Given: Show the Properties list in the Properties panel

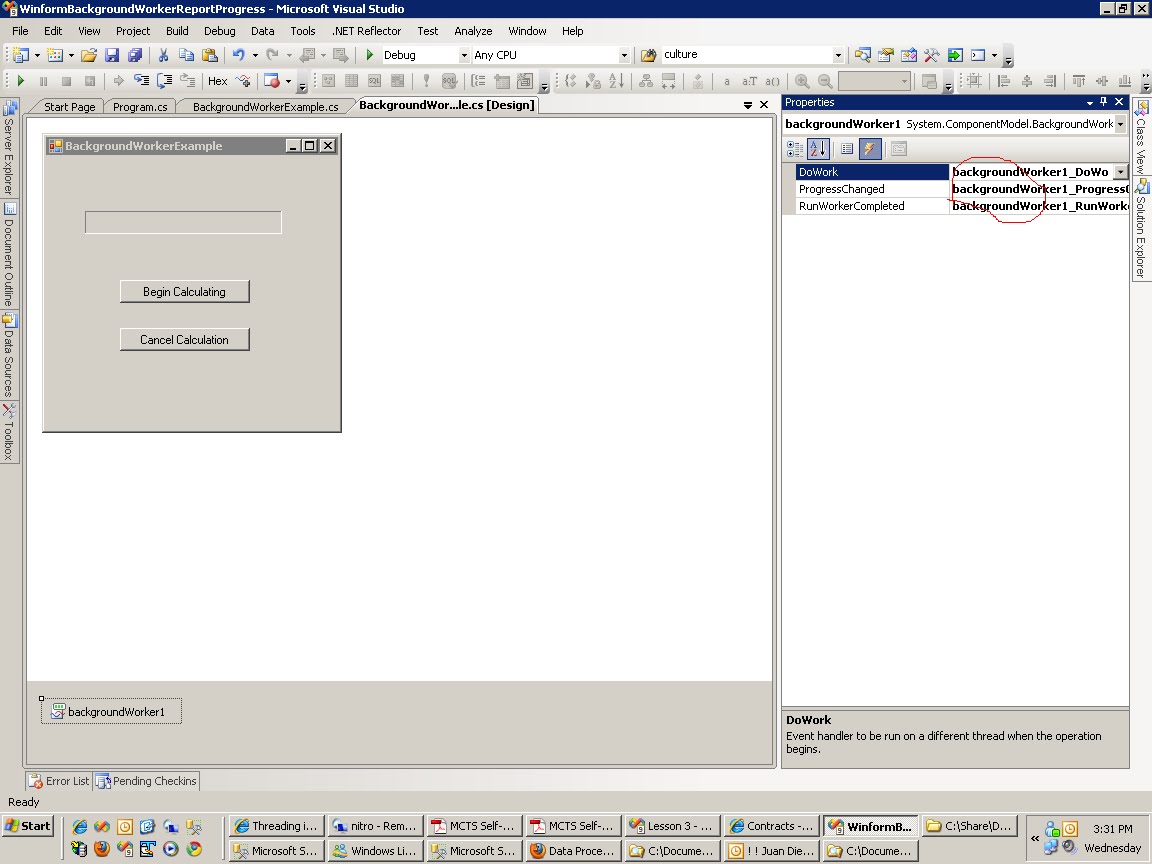Looking at the screenshot, I should click(x=846, y=149).
